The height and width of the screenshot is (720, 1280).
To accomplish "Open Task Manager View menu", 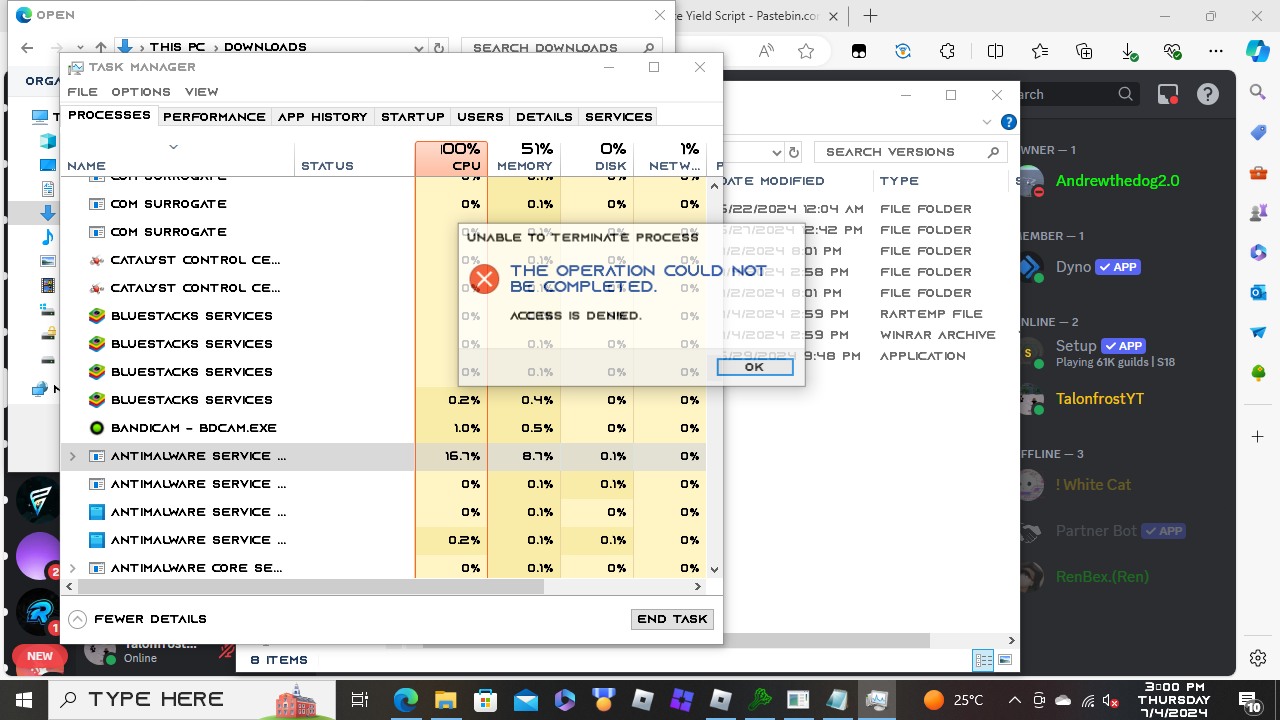I will pos(201,92).
